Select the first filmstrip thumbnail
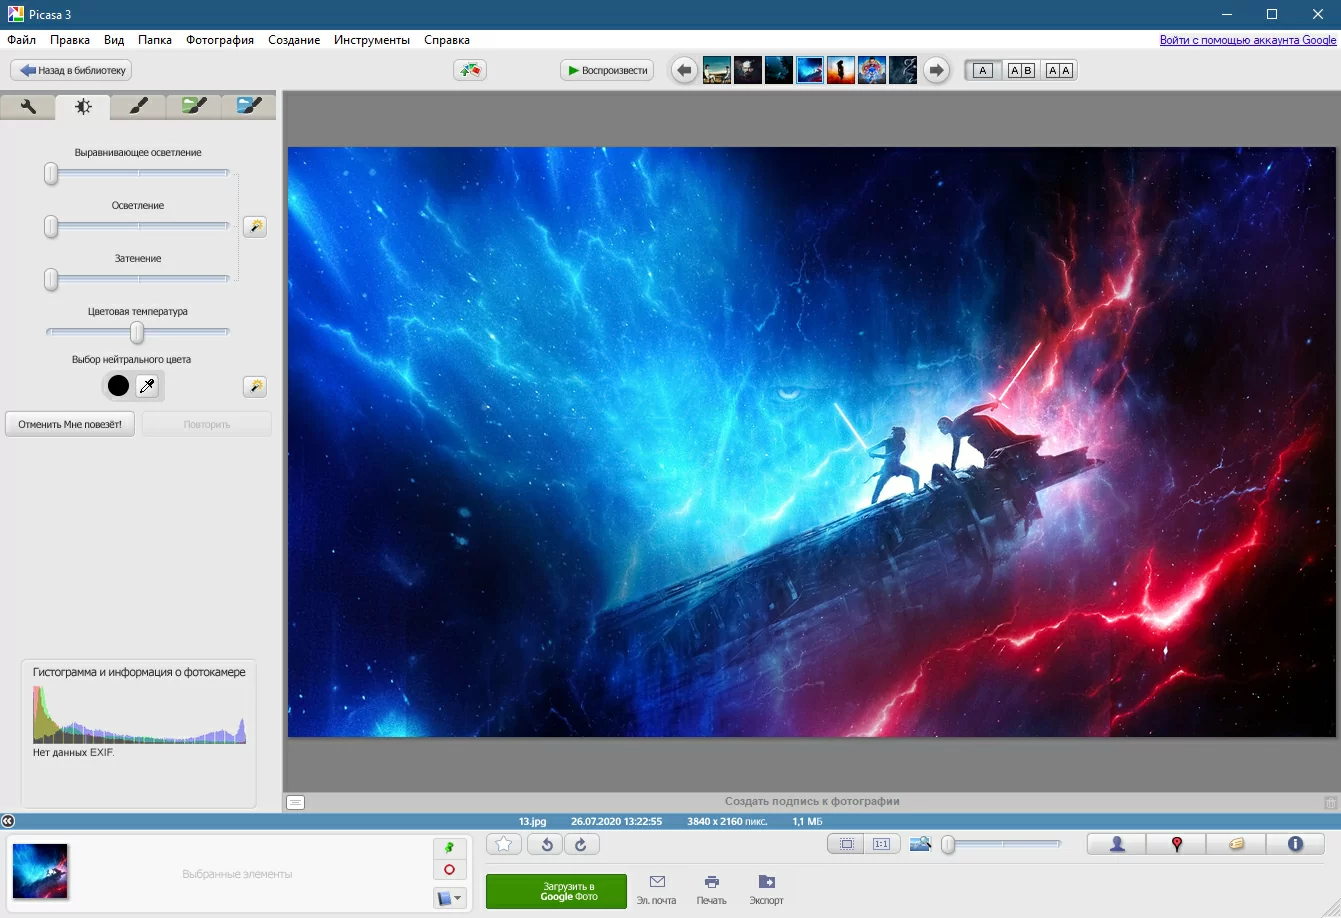This screenshot has height=918, width=1341. pos(717,70)
